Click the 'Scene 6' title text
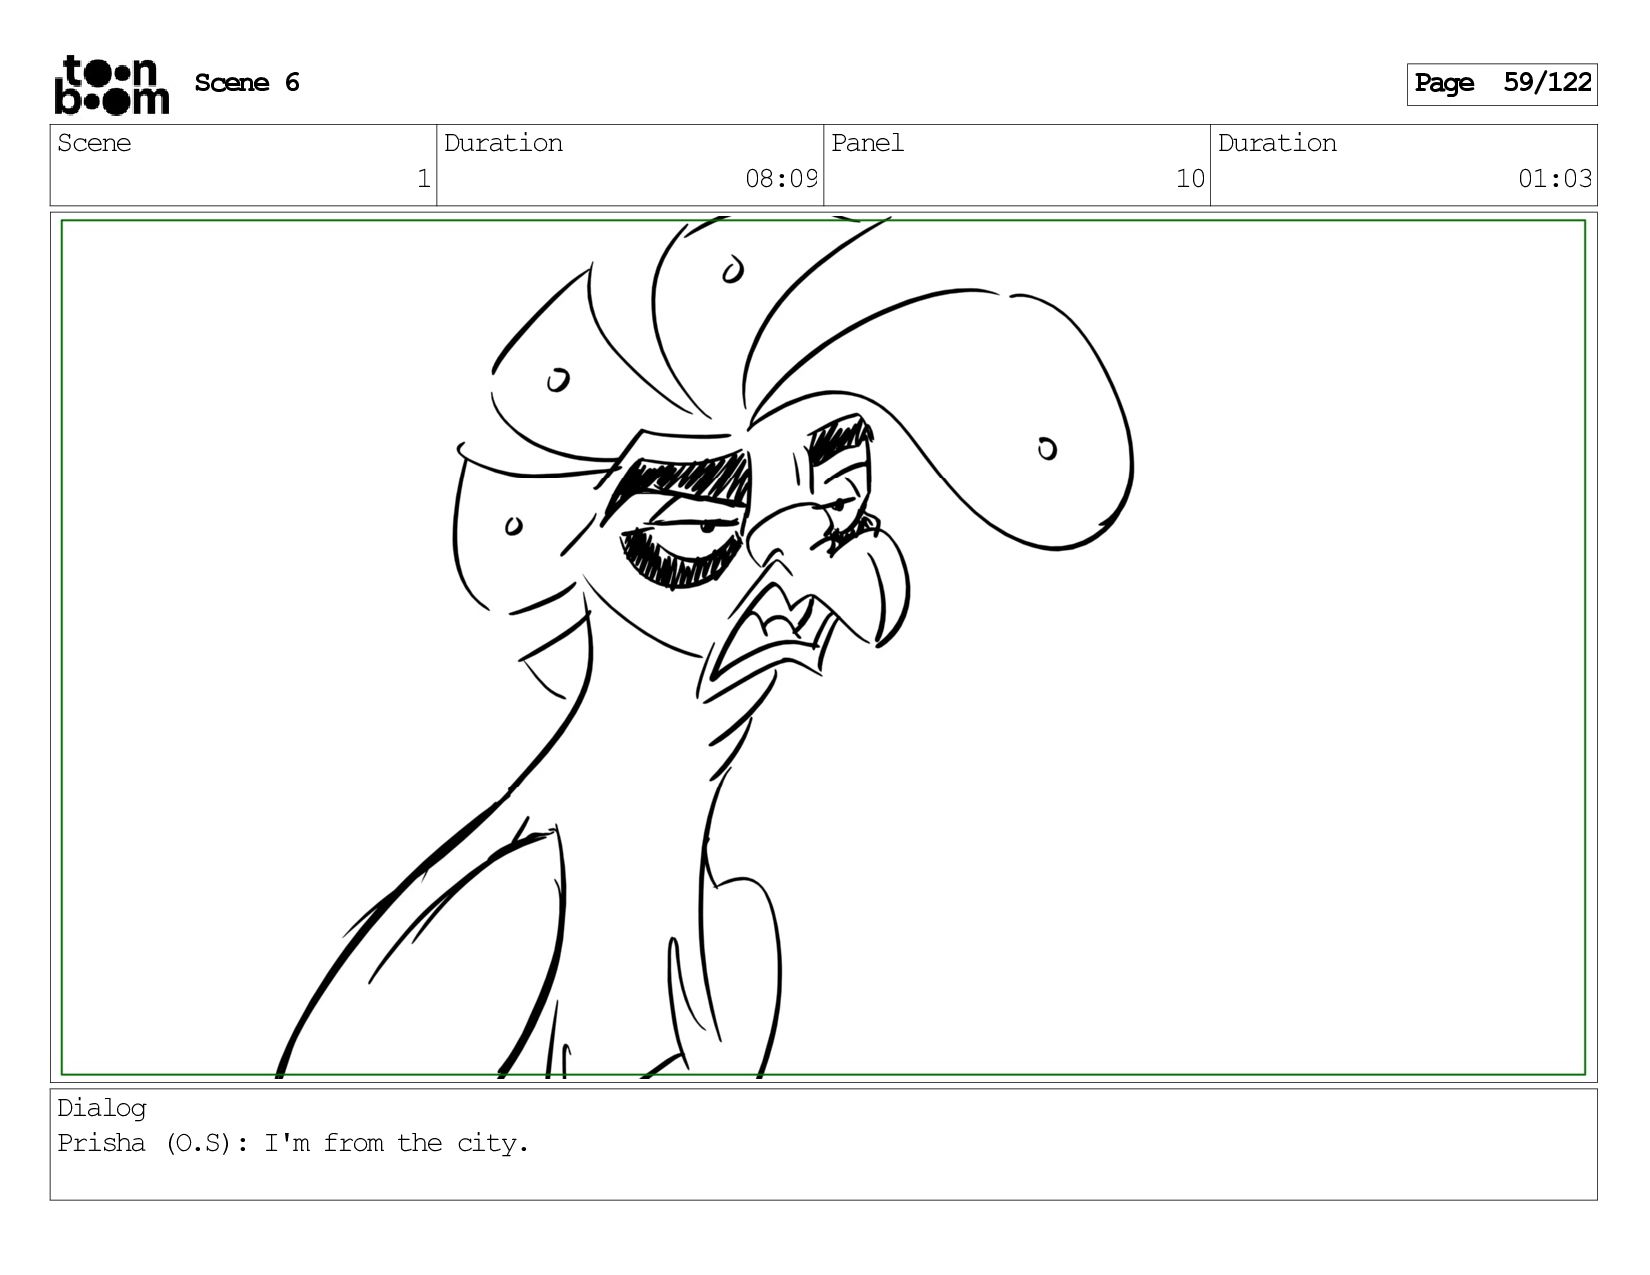Viewport: 1650px width, 1275px height. 247,82
